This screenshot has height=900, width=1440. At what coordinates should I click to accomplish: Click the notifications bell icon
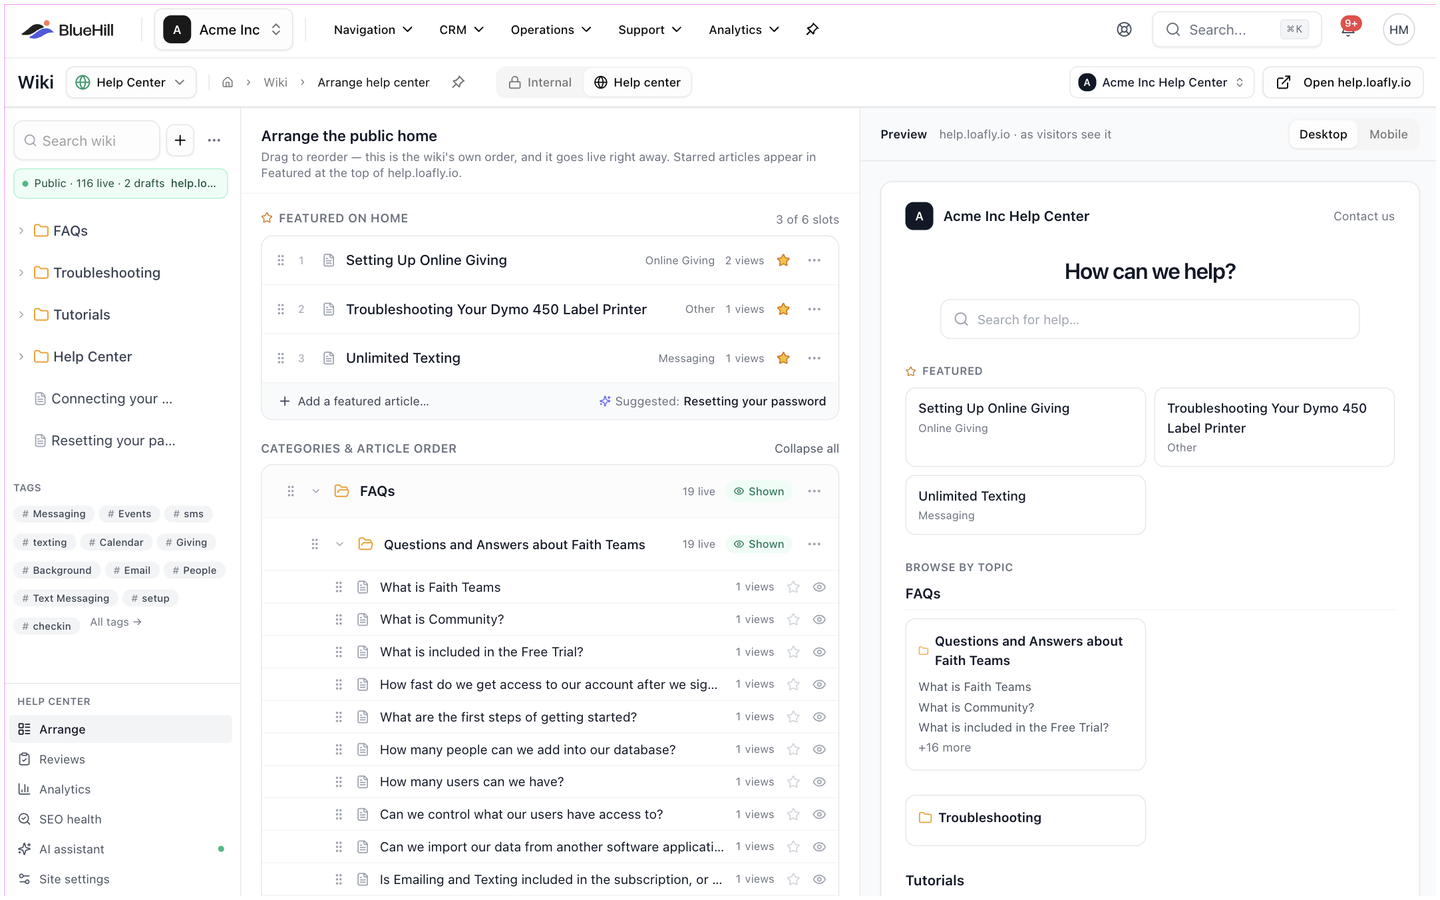coord(1348,30)
